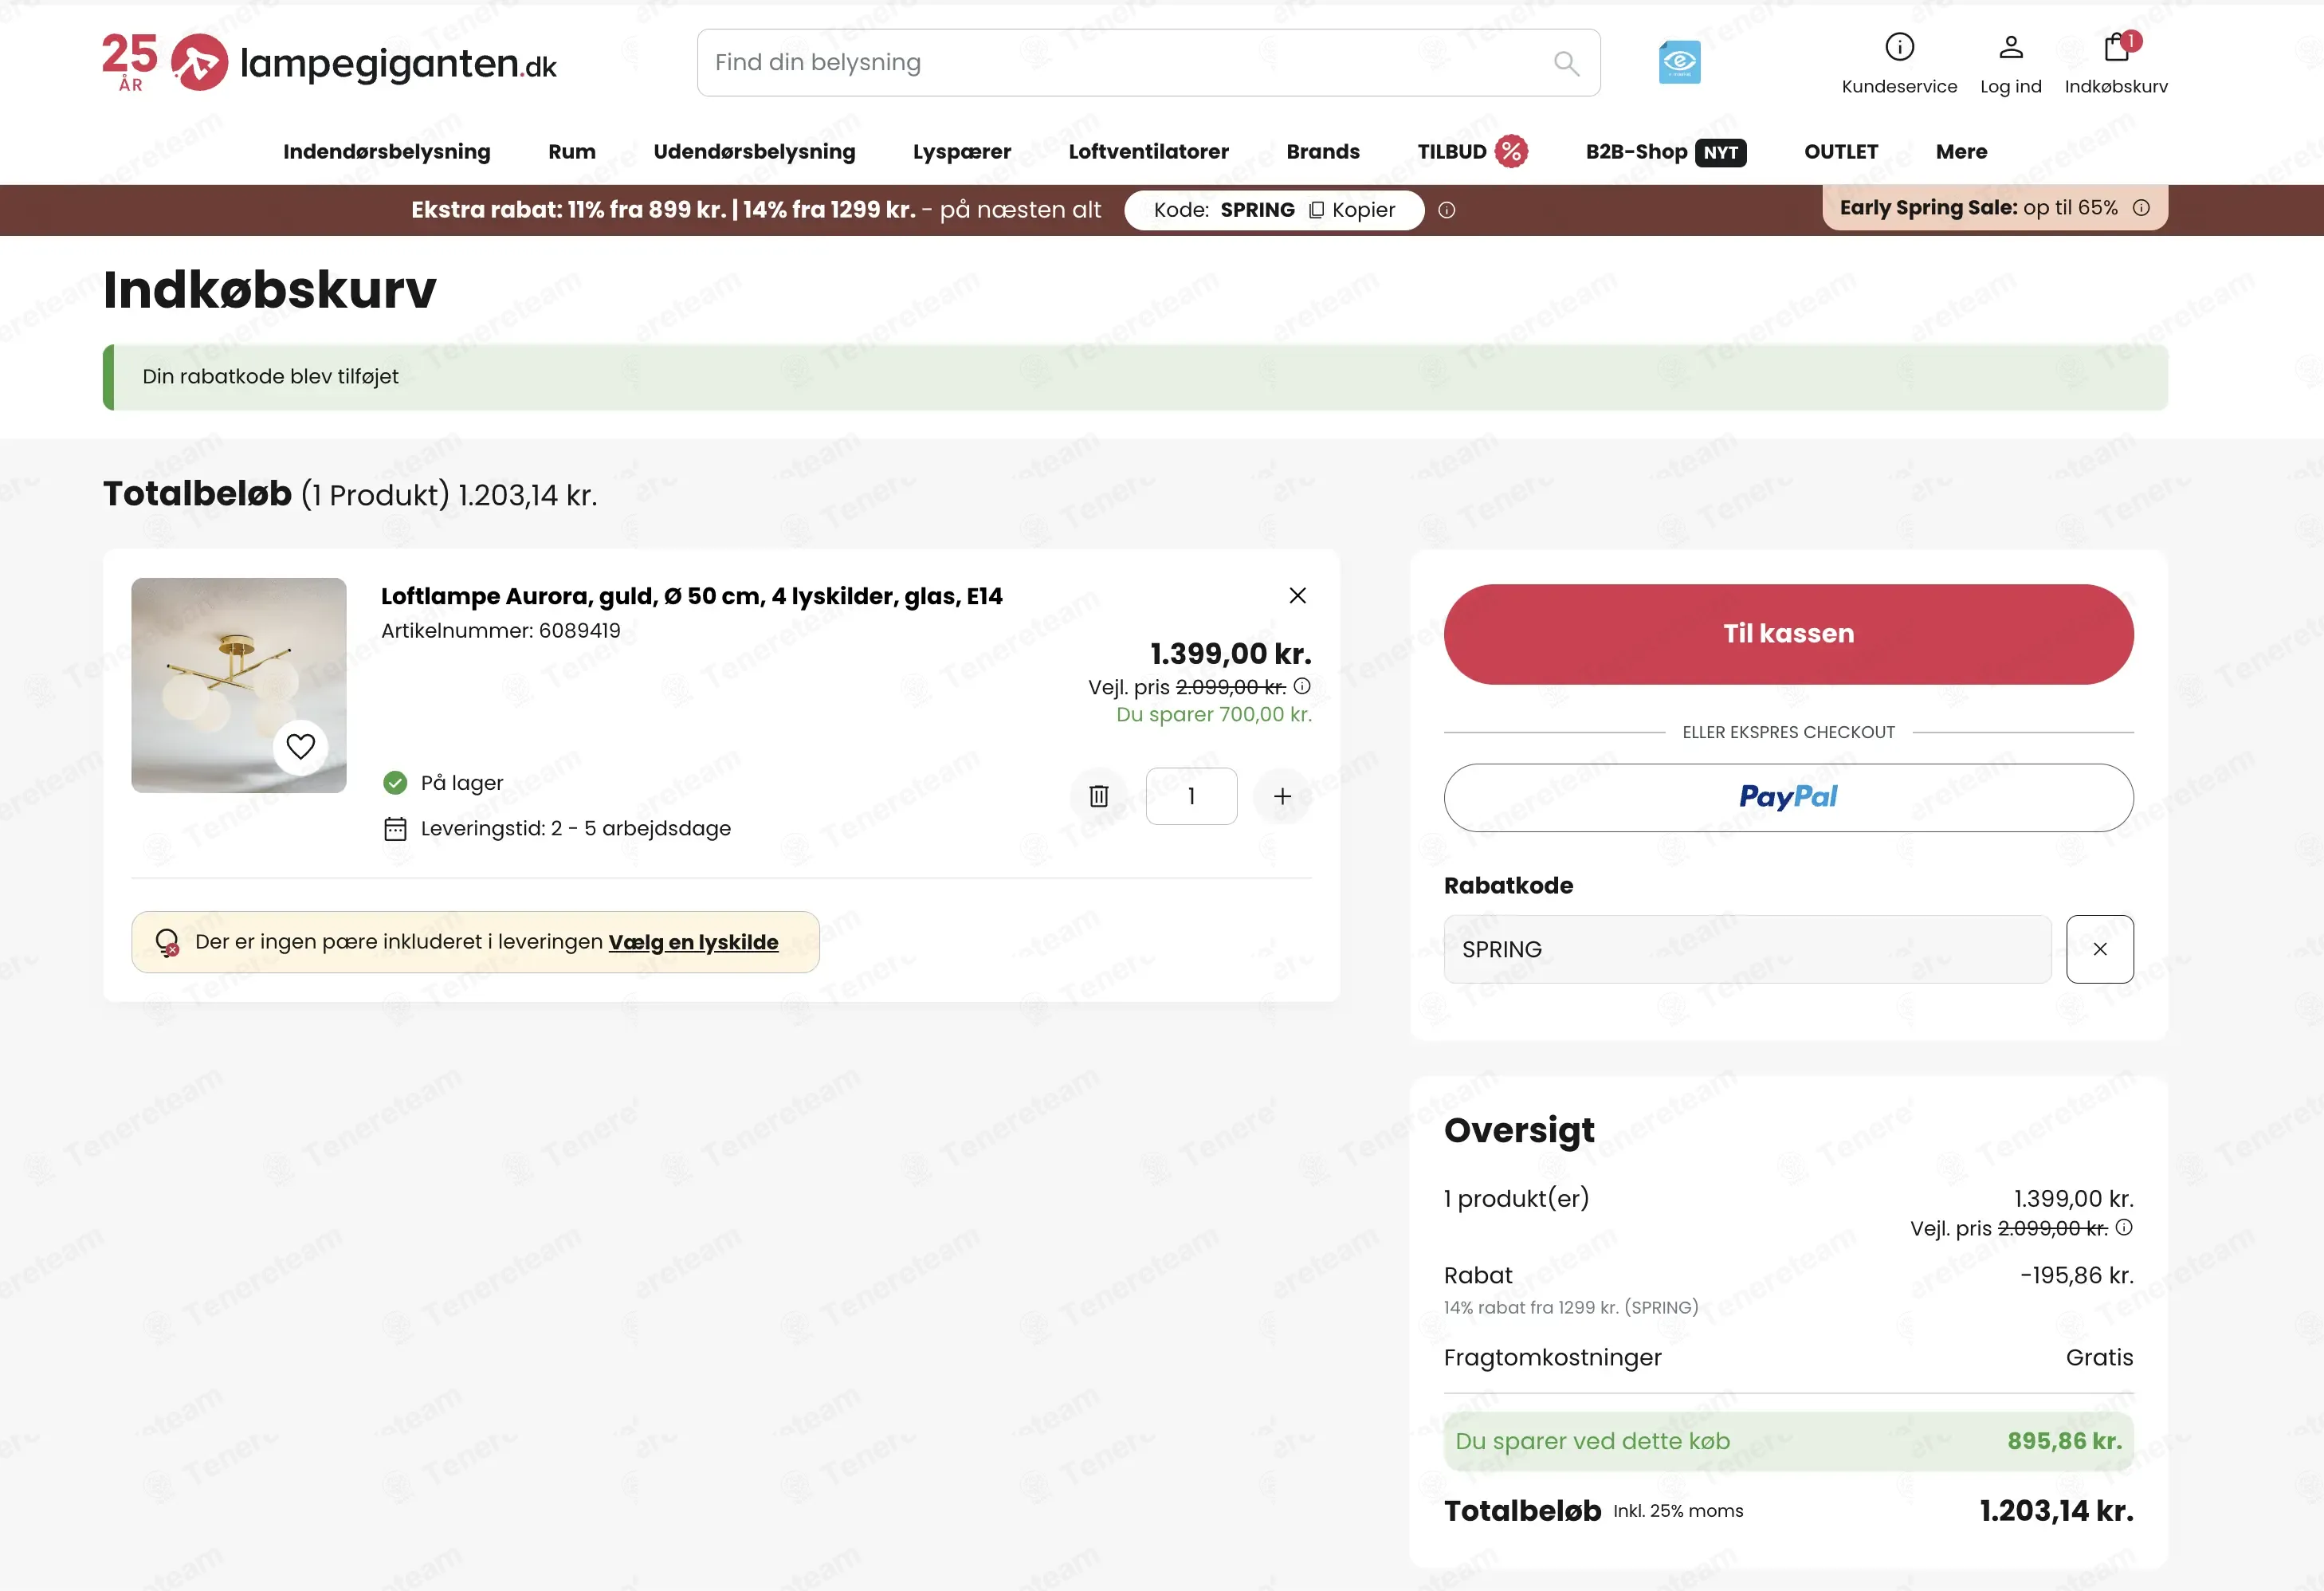The width and height of the screenshot is (2324, 1591).
Task: Increase quantity with the plus button
Action: coord(1282,796)
